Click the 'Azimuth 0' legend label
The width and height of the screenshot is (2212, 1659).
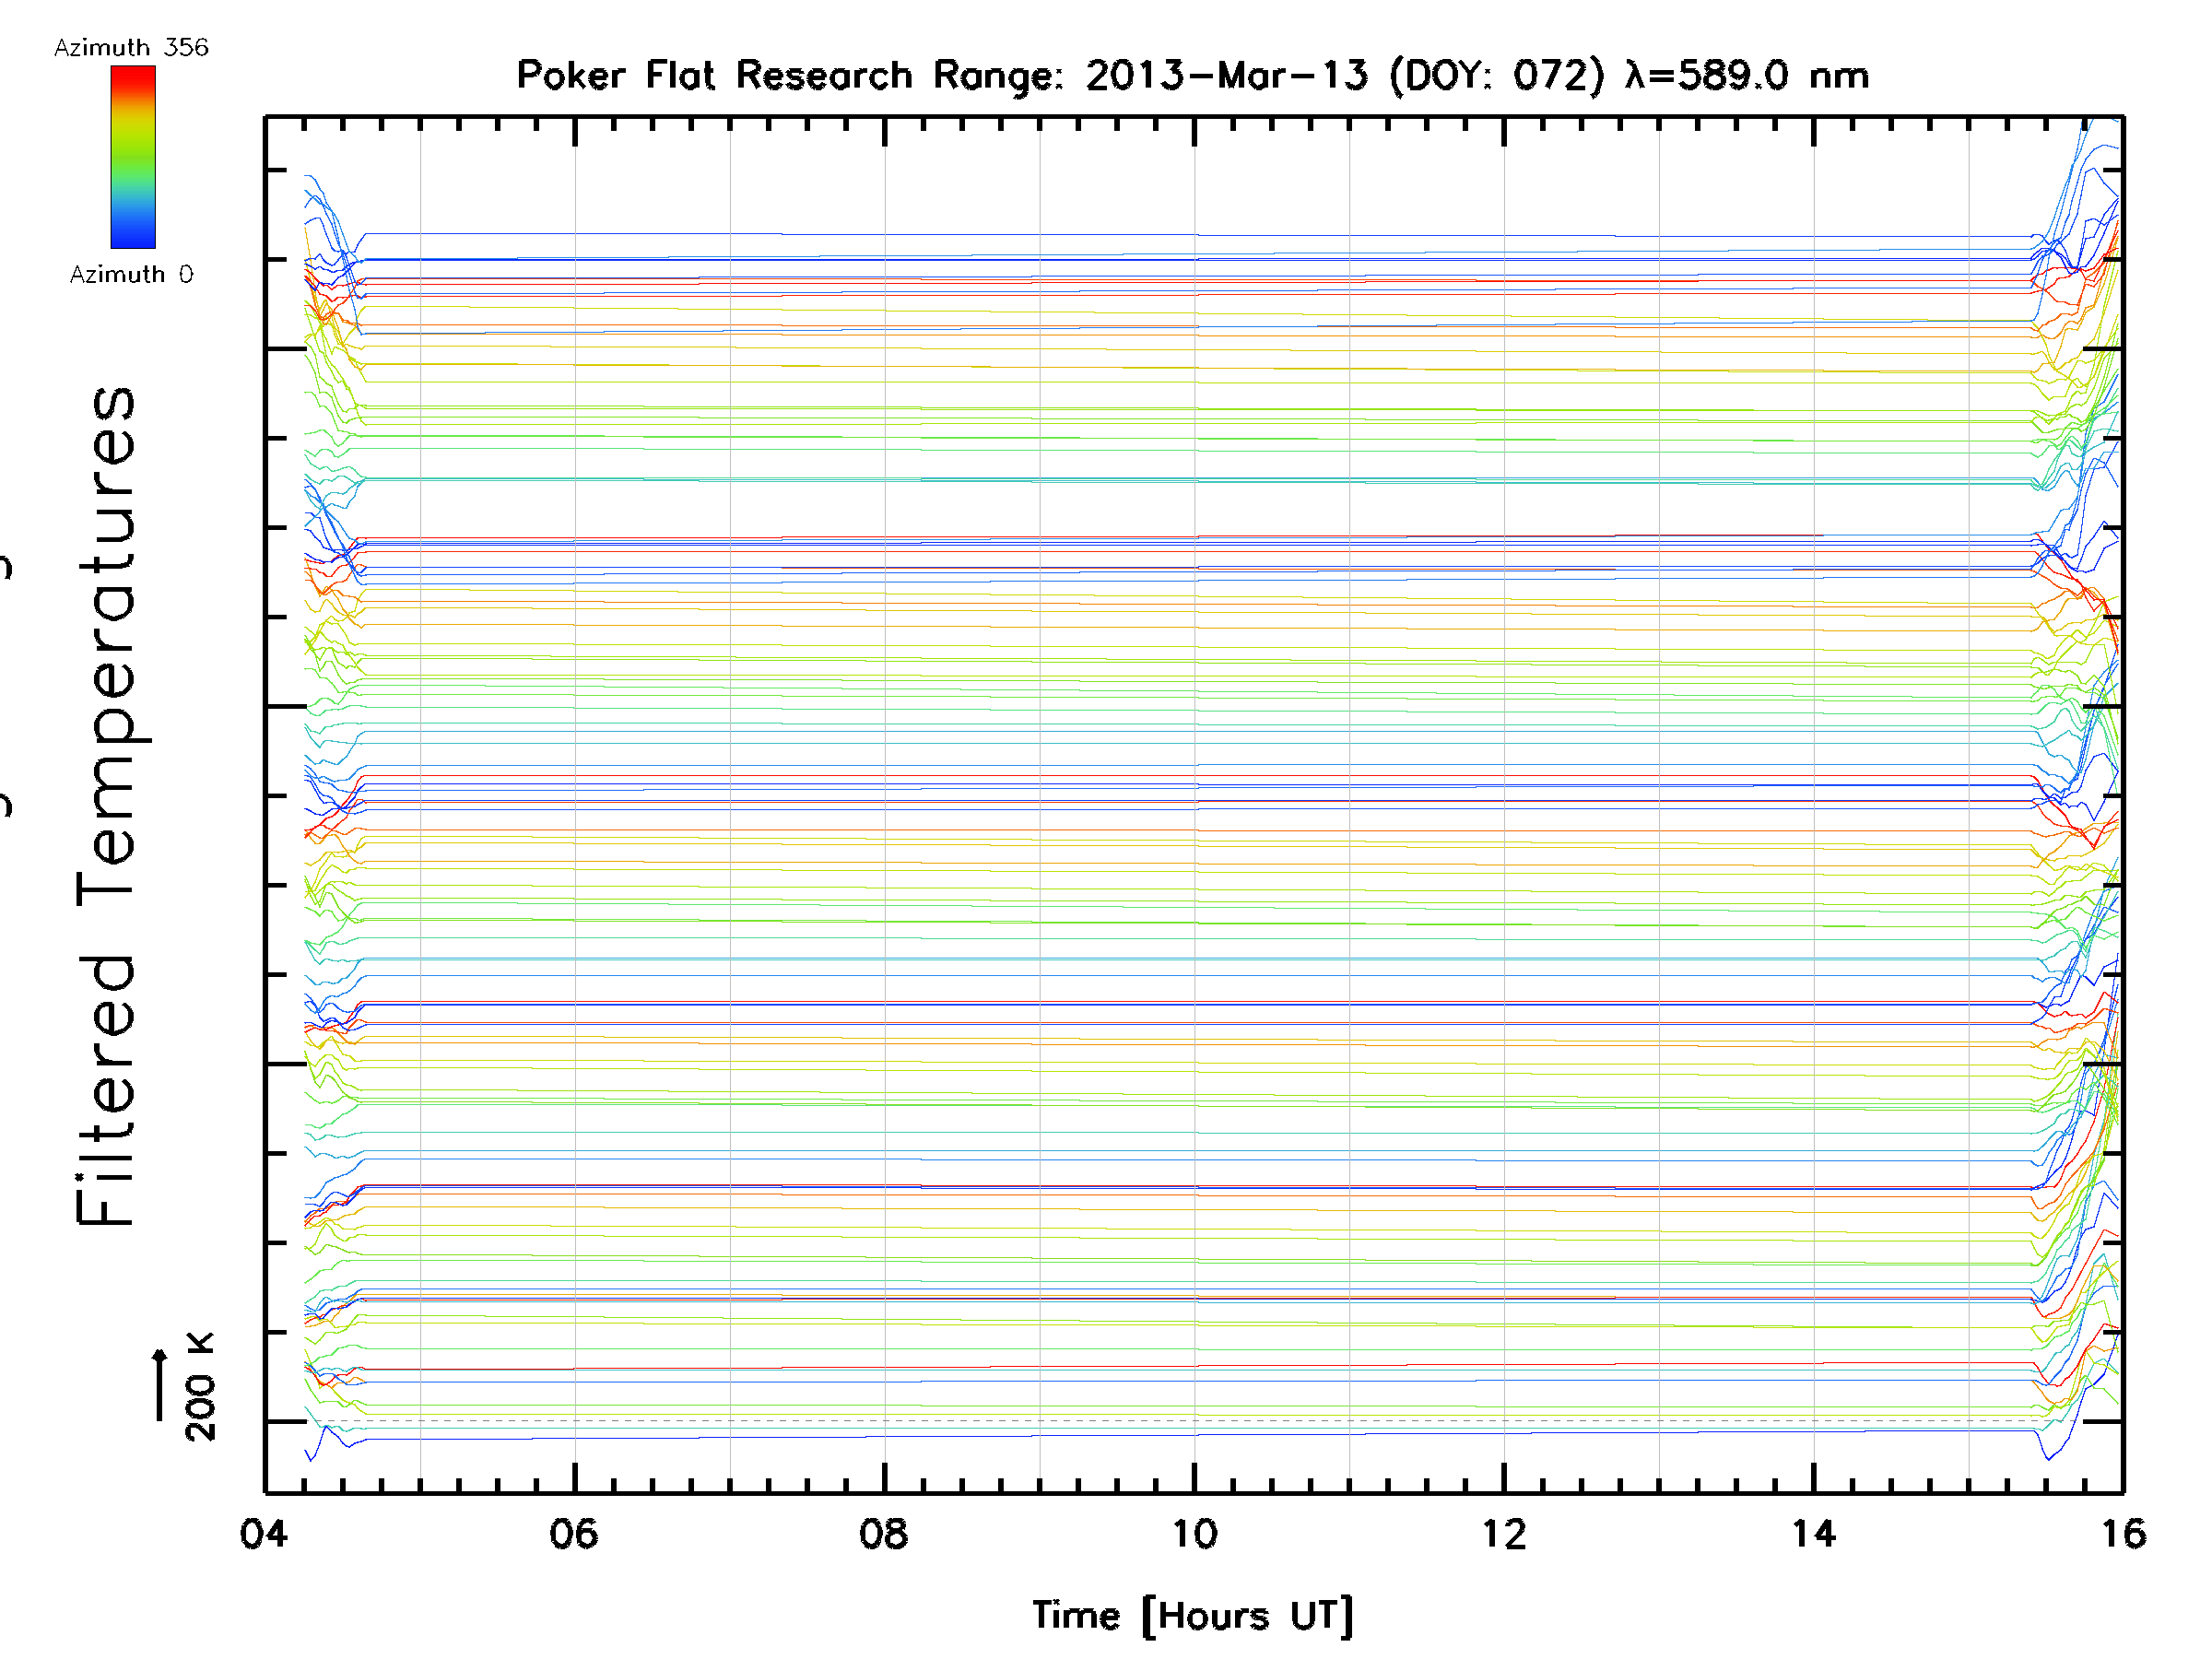(x=131, y=275)
